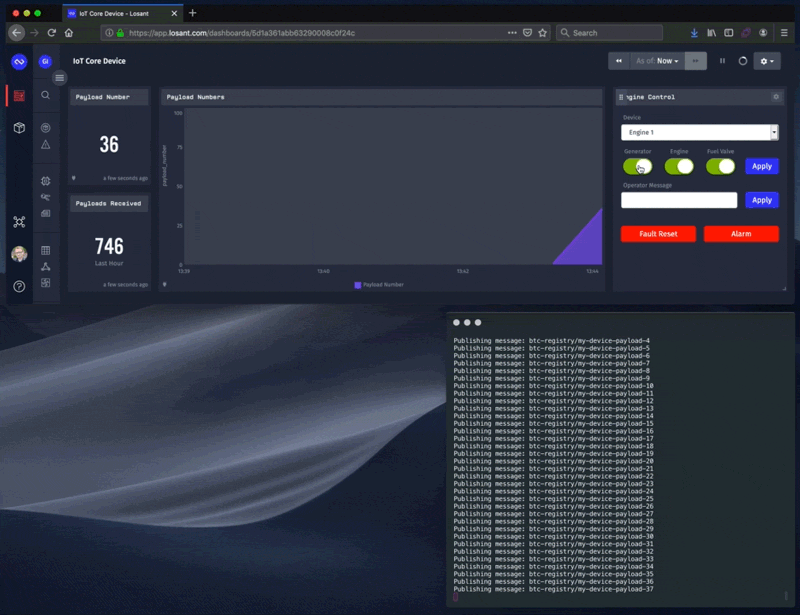Click the data table sidebar icon
The width and height of the screenshot is (800, 615).
[x=46, y=250]
